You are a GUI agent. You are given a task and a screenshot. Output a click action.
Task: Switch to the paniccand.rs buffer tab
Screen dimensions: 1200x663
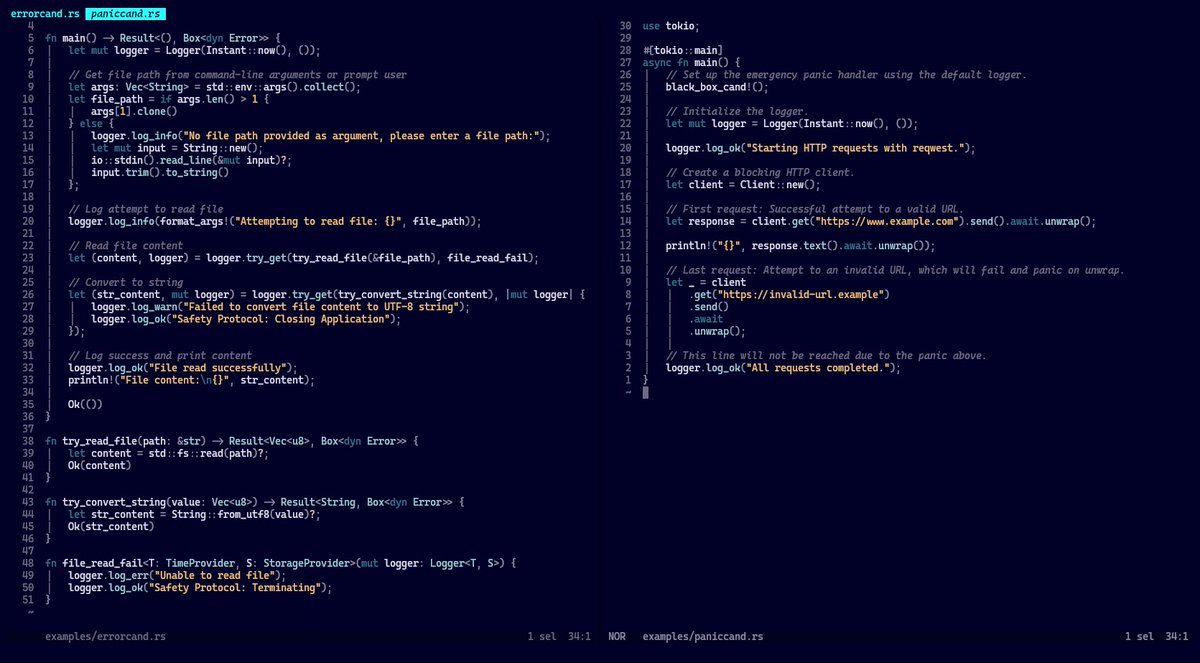pos(126,14)
